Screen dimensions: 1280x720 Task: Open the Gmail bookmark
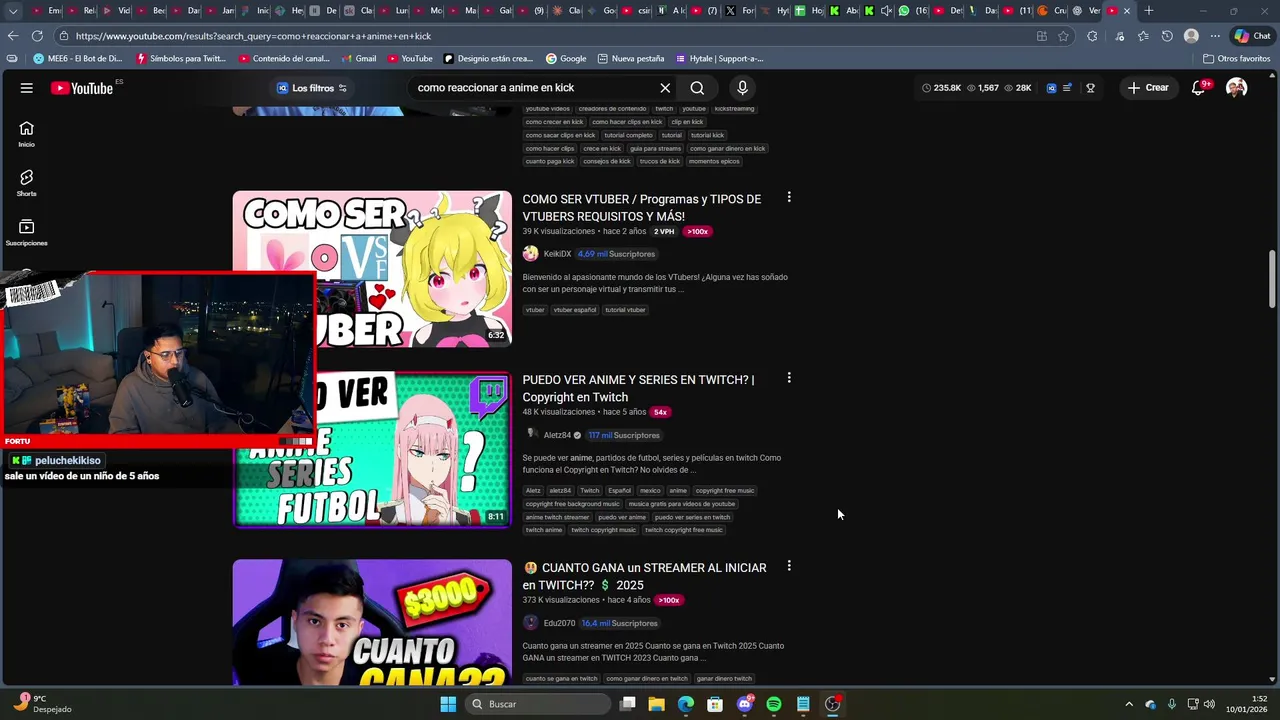point(357,59)
